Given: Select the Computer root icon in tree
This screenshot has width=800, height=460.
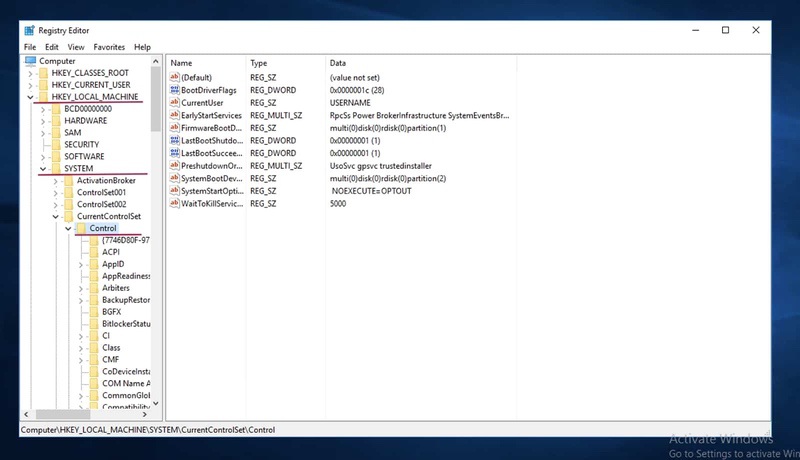Looking at the screenshot, I should [x=31, y=61].
